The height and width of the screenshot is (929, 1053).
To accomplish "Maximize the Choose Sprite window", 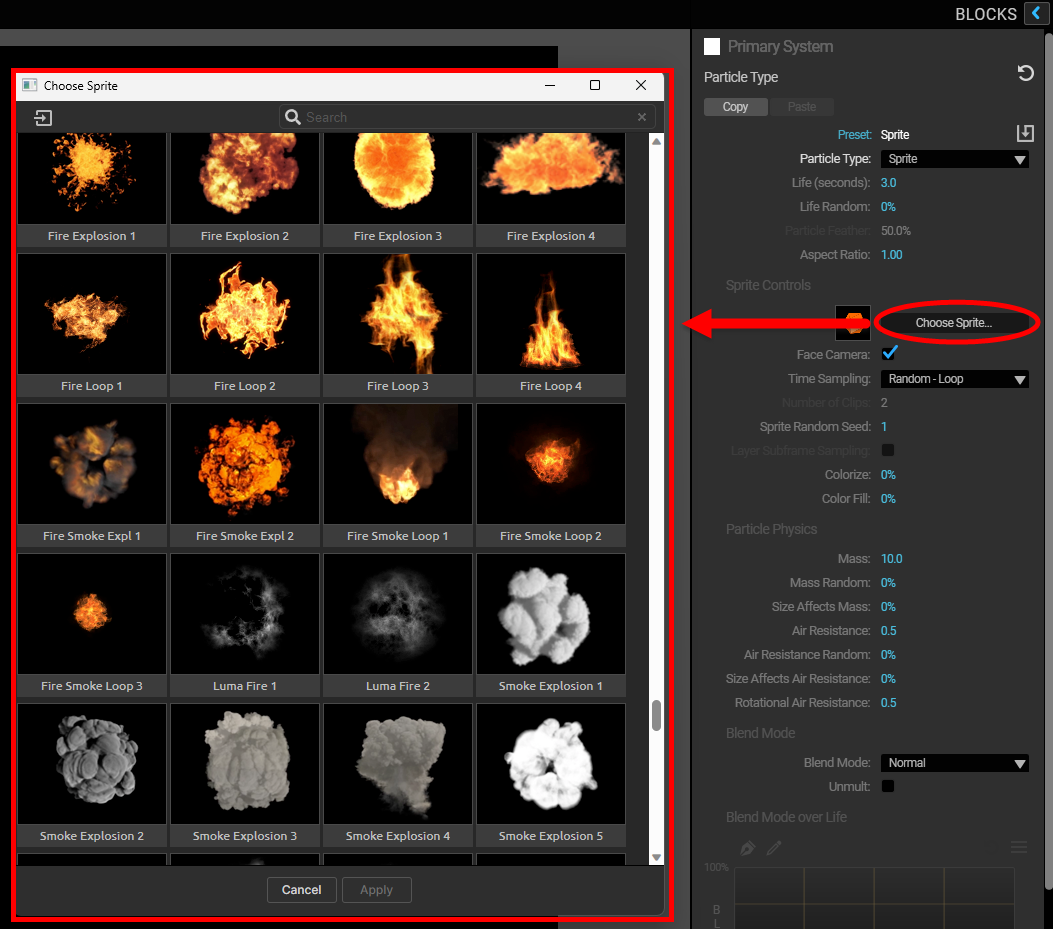I will click(x=594, y=85).
